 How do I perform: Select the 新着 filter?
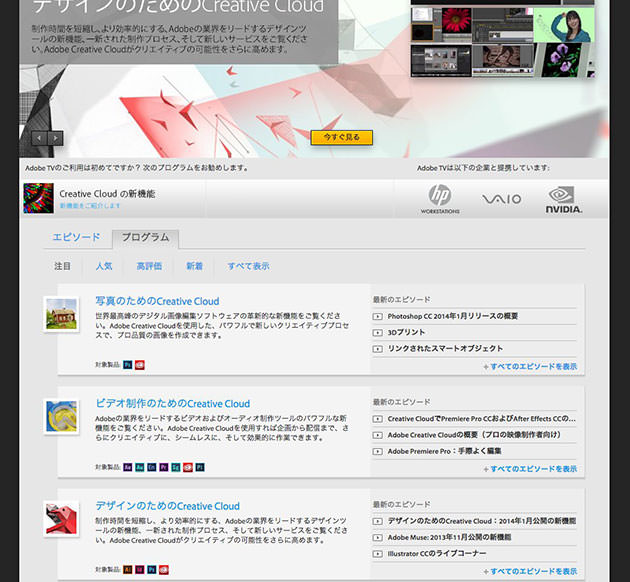coord(194,266)
